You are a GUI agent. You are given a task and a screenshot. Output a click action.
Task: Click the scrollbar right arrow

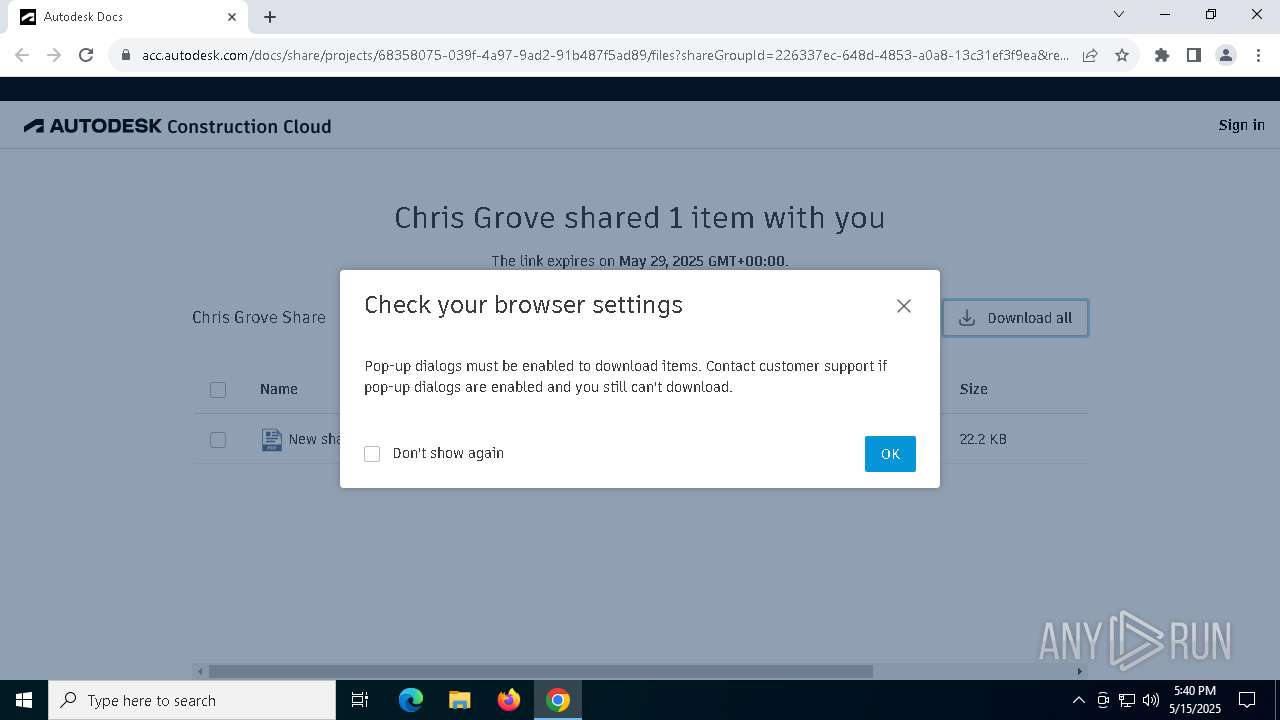pyautogui.click(x=1080, y=671)
